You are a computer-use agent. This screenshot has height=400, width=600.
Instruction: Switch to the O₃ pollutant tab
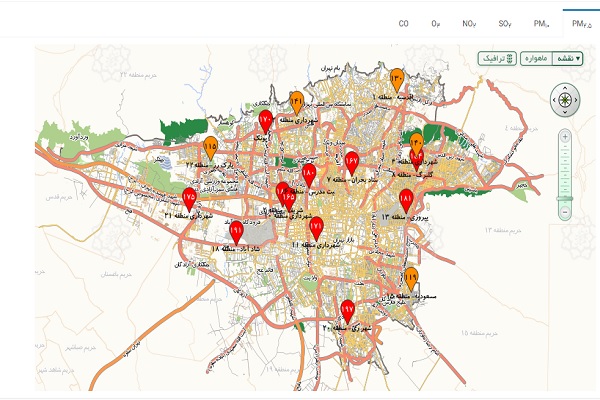point(436,24)
